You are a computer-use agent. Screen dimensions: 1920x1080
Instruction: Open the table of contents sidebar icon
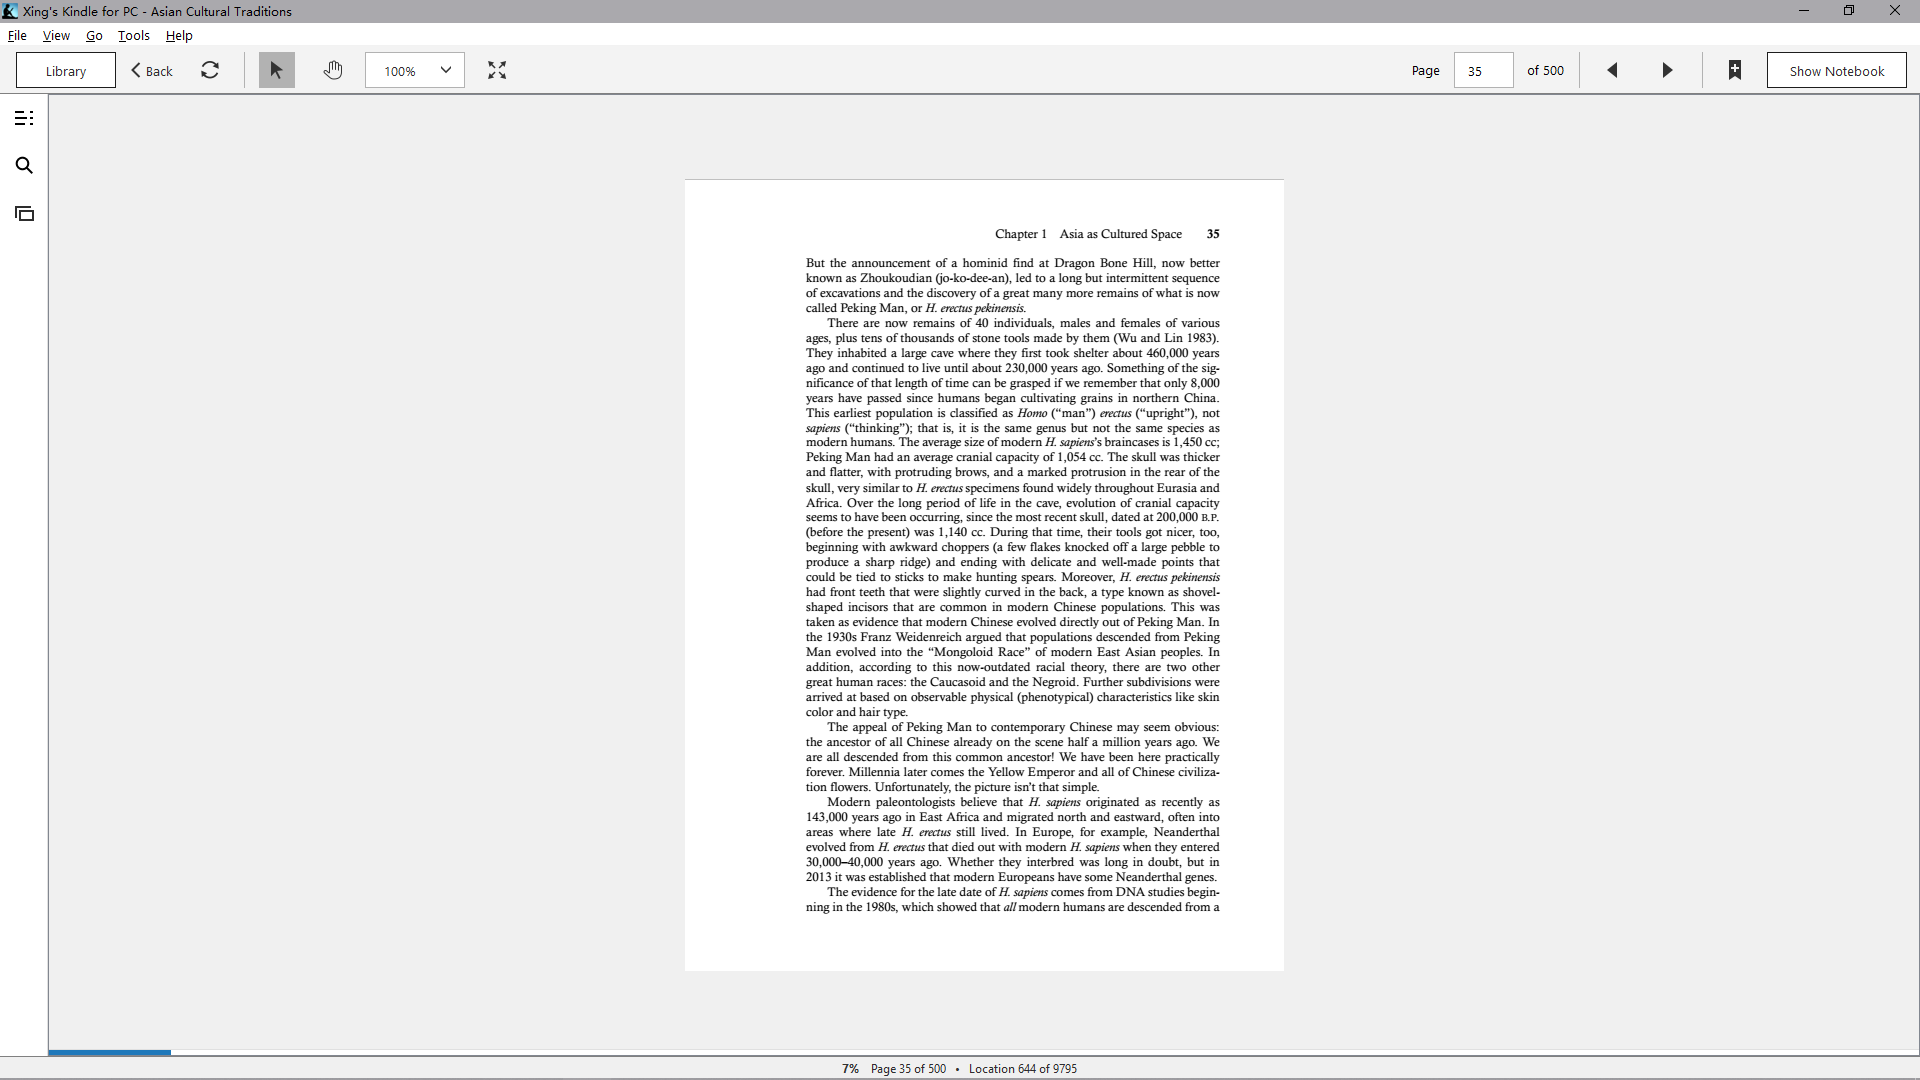(x=24, y=118)
